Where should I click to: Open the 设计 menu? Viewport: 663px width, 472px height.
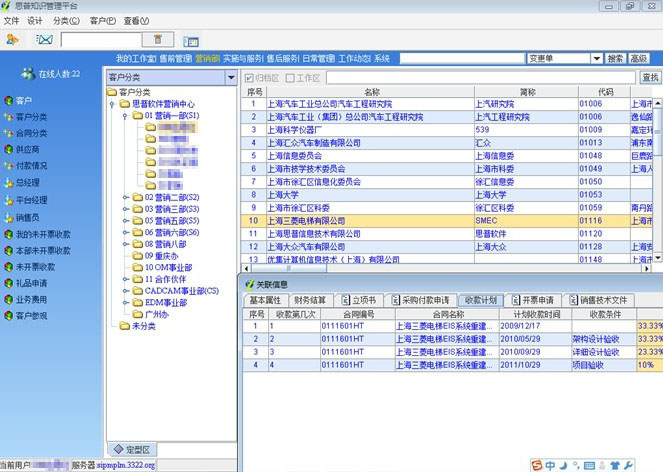click(35, 20)
